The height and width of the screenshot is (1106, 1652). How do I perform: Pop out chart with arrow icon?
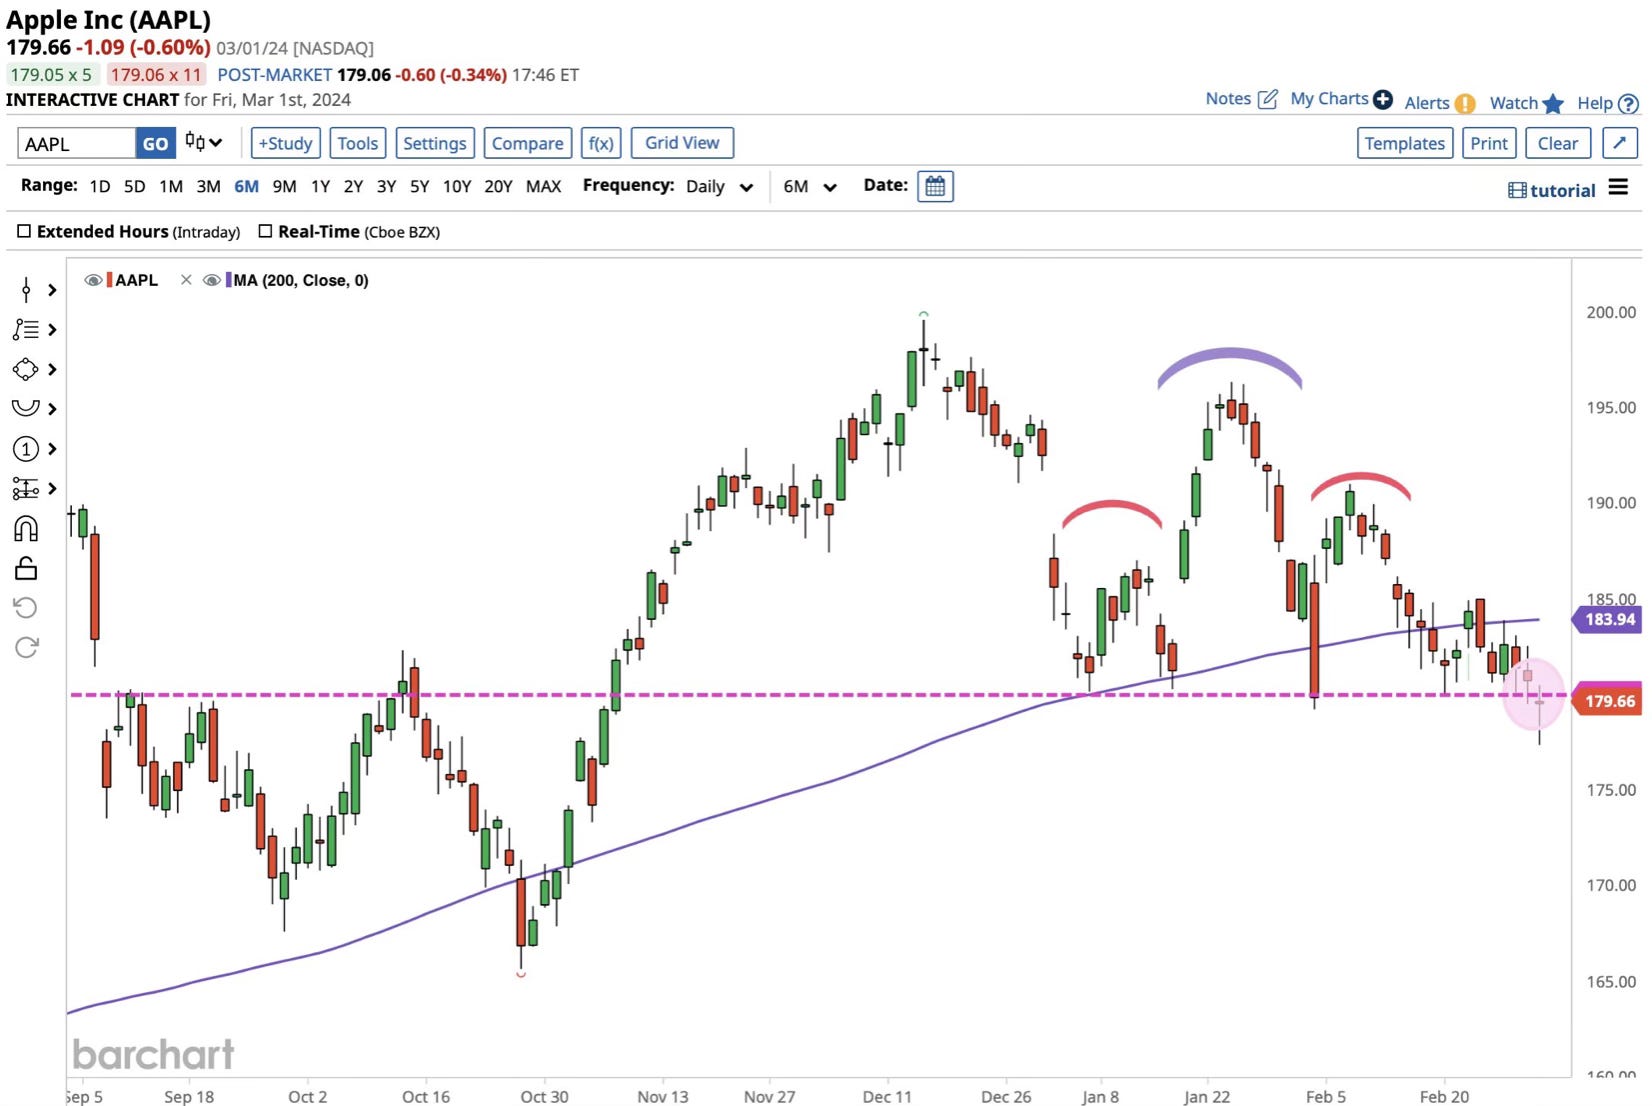[x=1620, y=143]
